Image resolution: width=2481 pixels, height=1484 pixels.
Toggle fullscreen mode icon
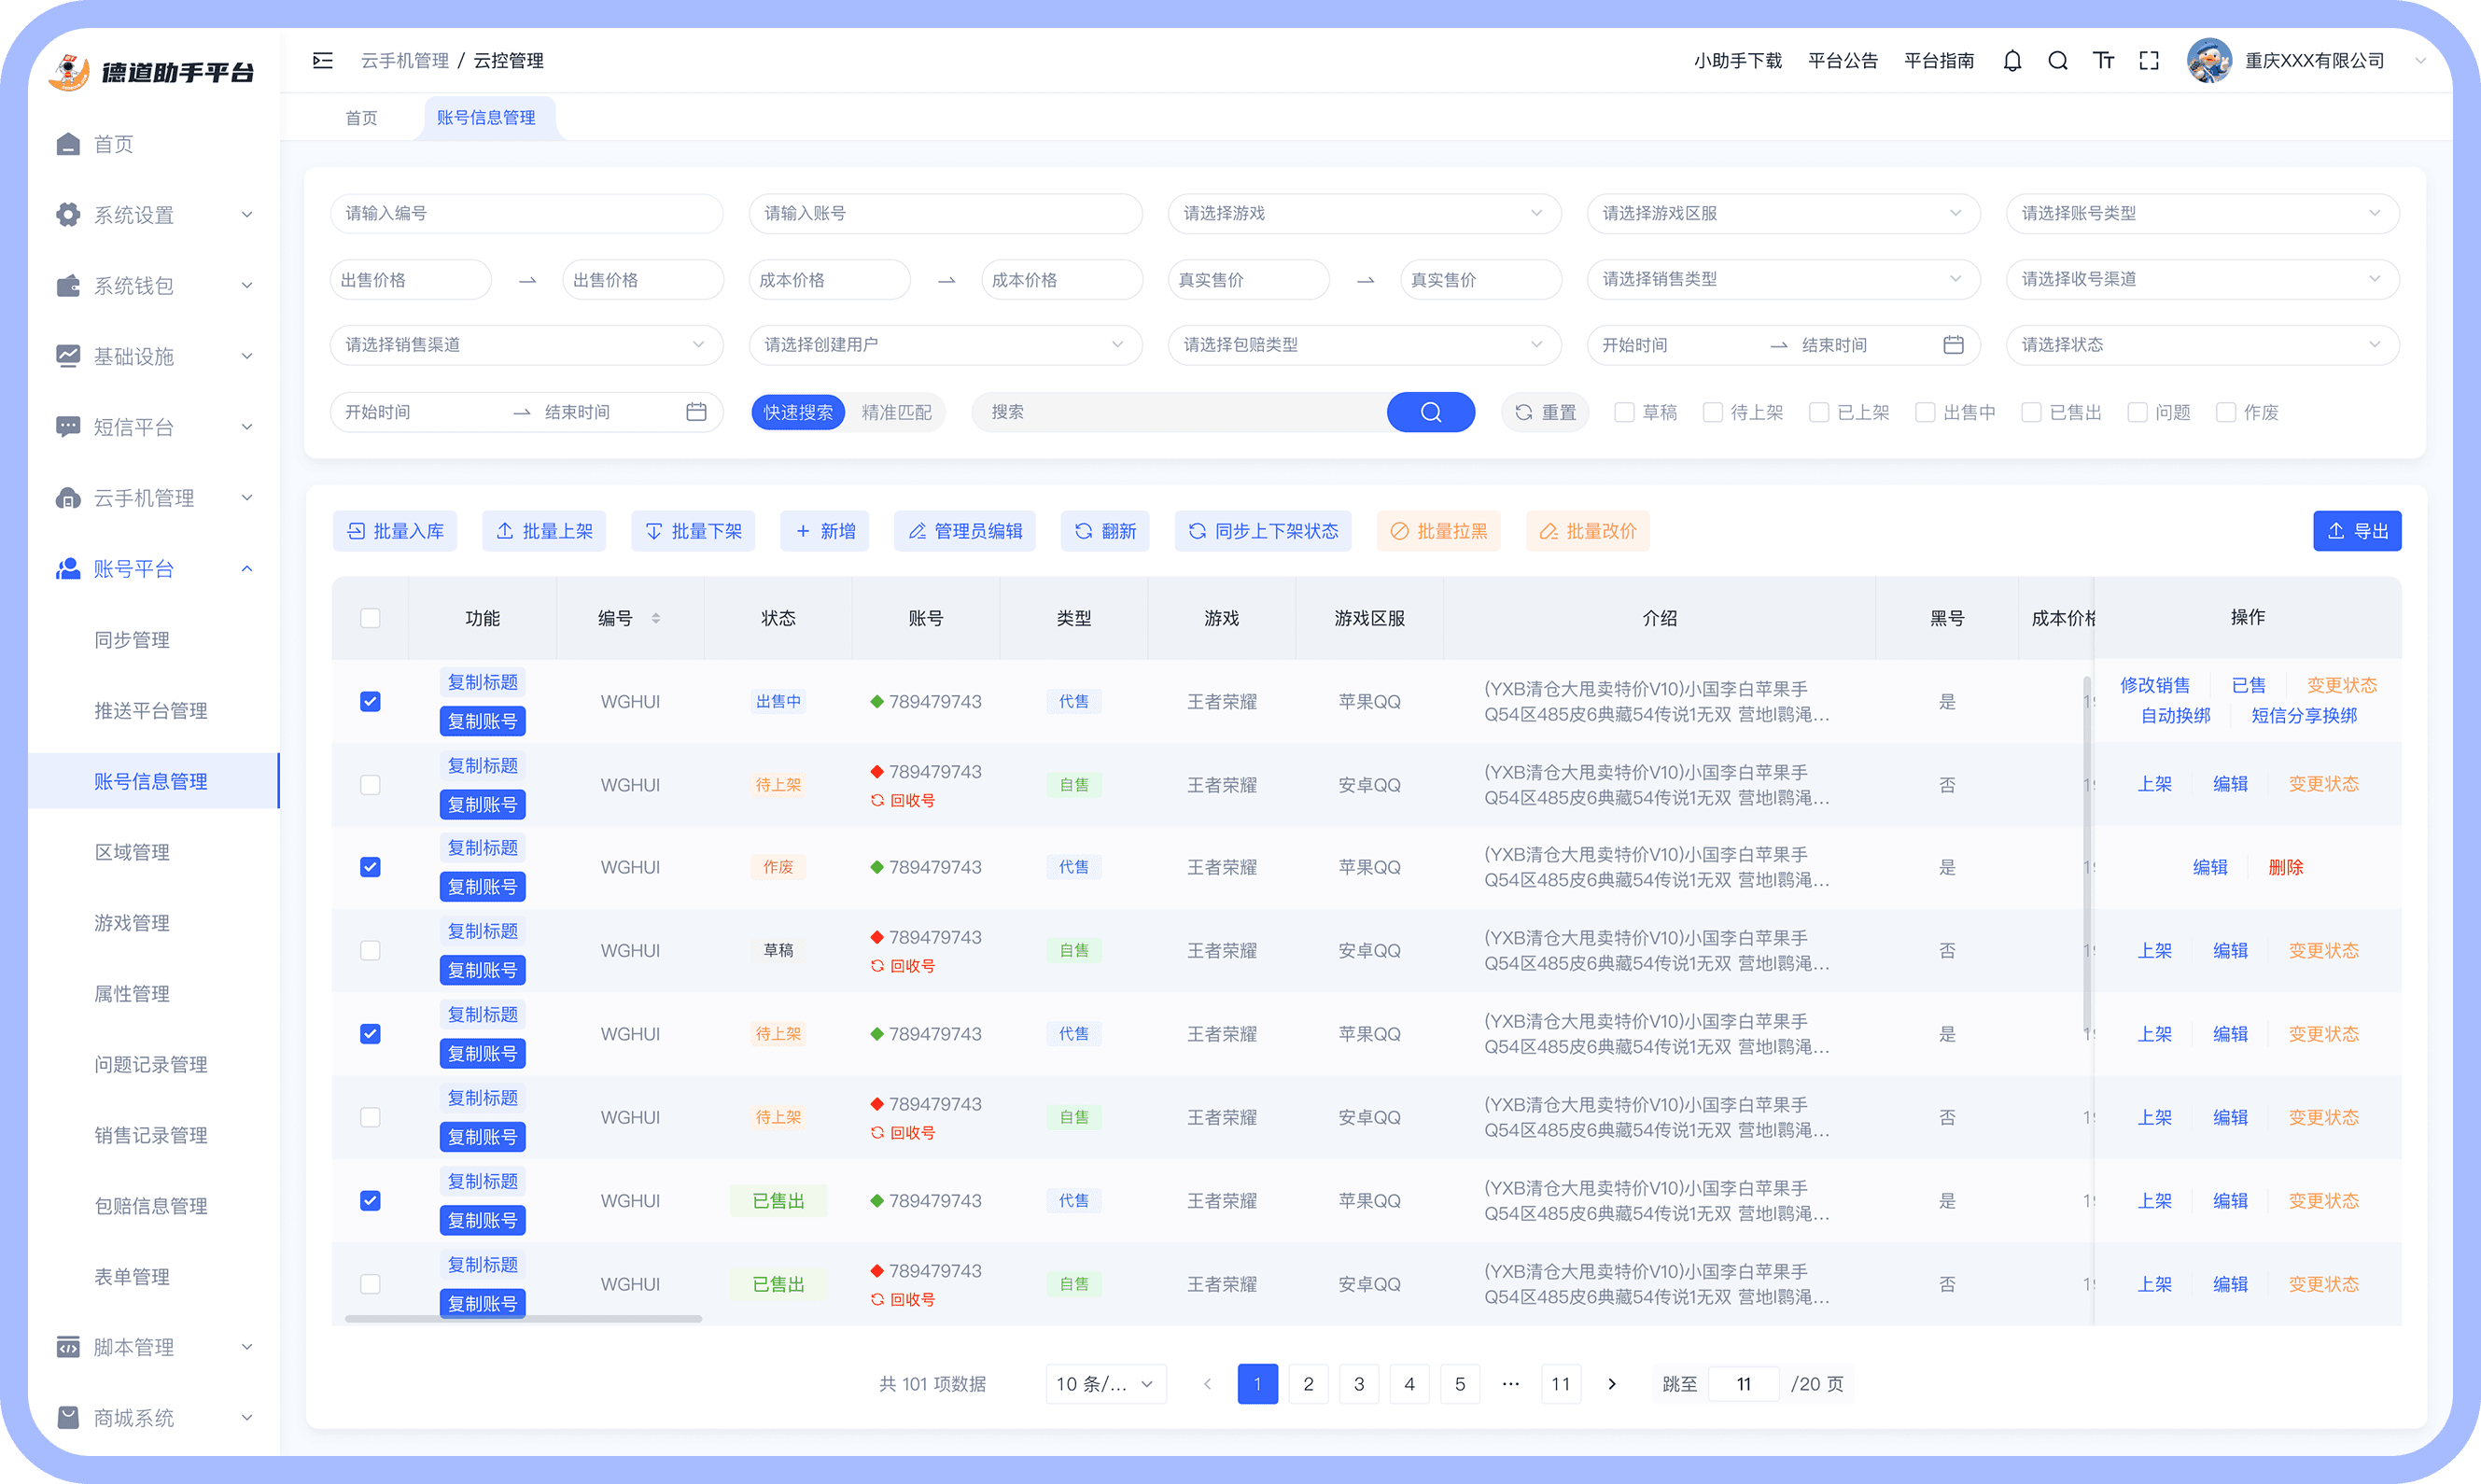(2149, 61)
